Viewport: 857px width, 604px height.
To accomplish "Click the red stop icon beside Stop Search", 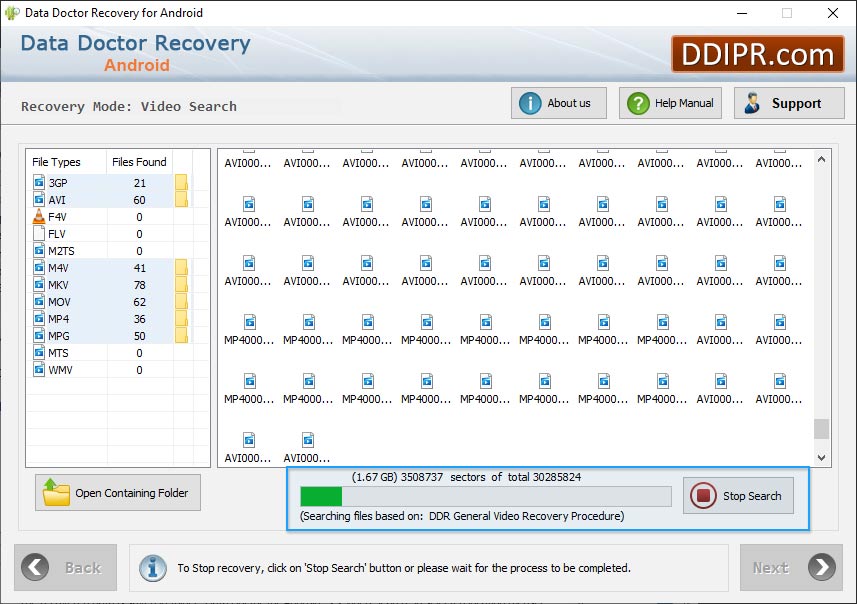I will [703, 496].
